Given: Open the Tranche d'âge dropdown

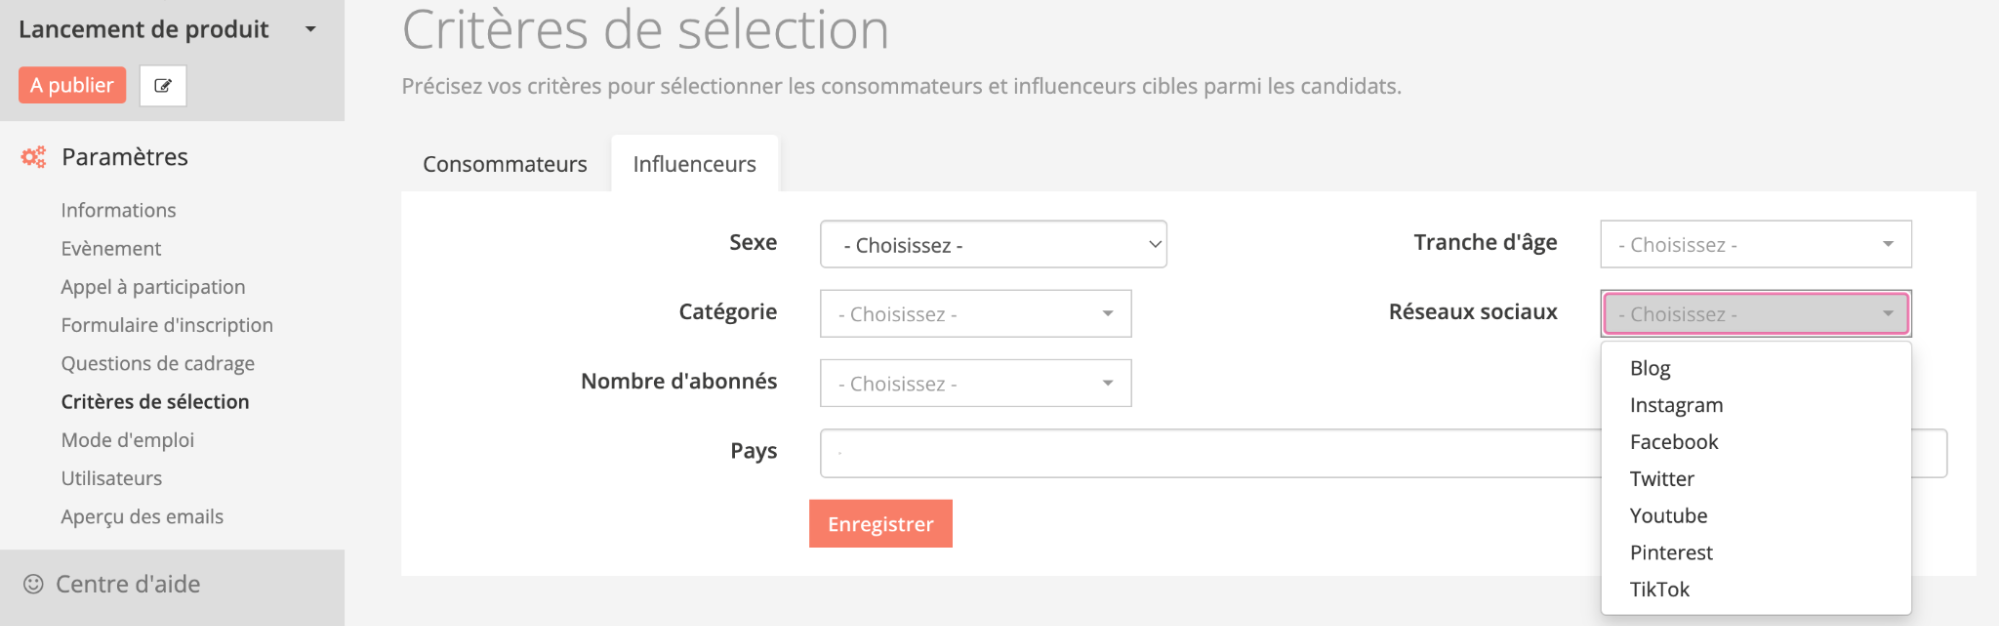Looking at the screenshot, I should (1755, 245).
